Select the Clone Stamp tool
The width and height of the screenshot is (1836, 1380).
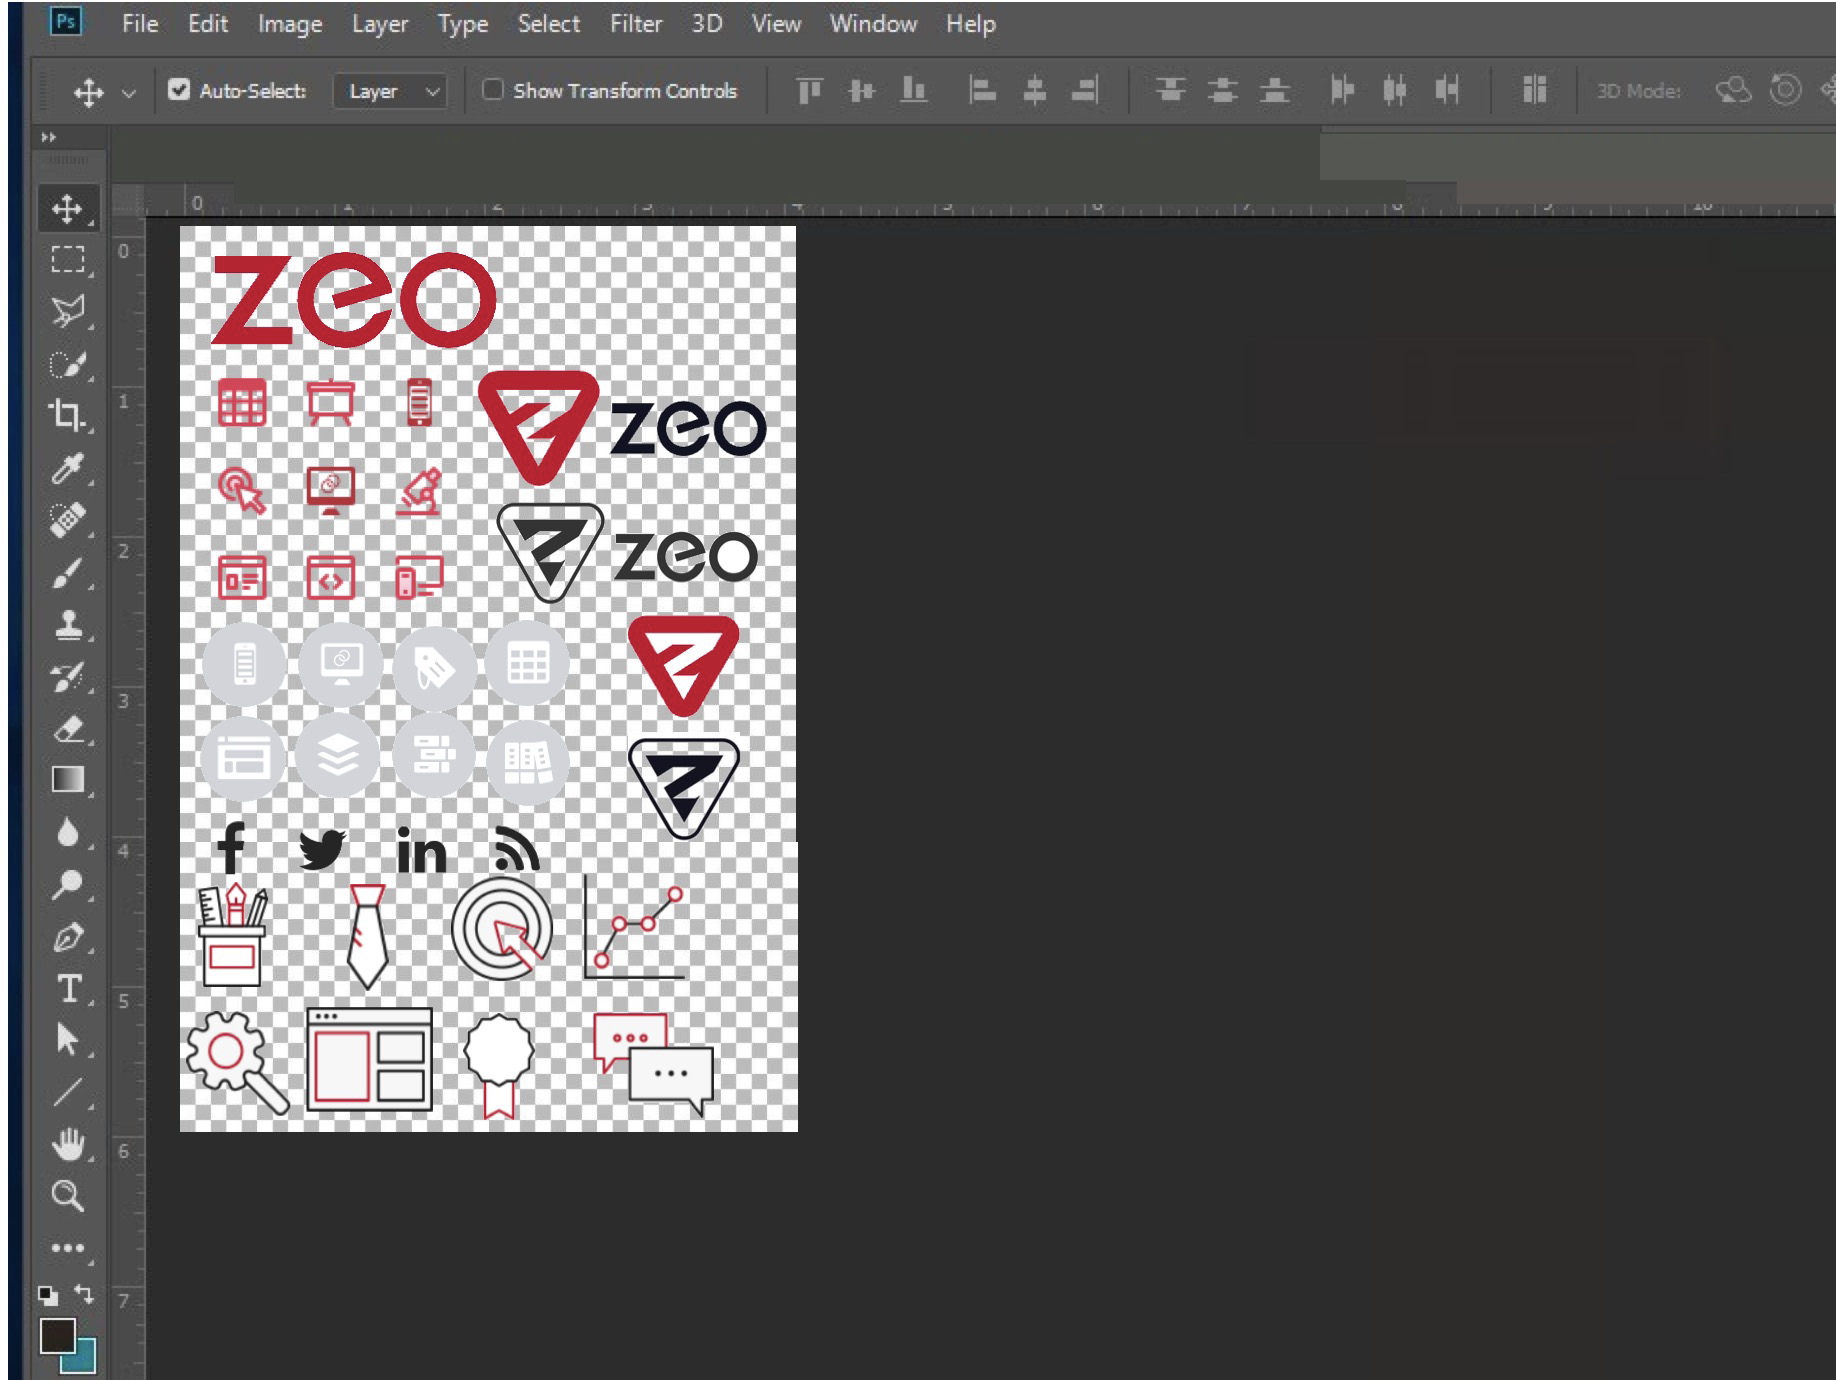(x=67, y=625)
